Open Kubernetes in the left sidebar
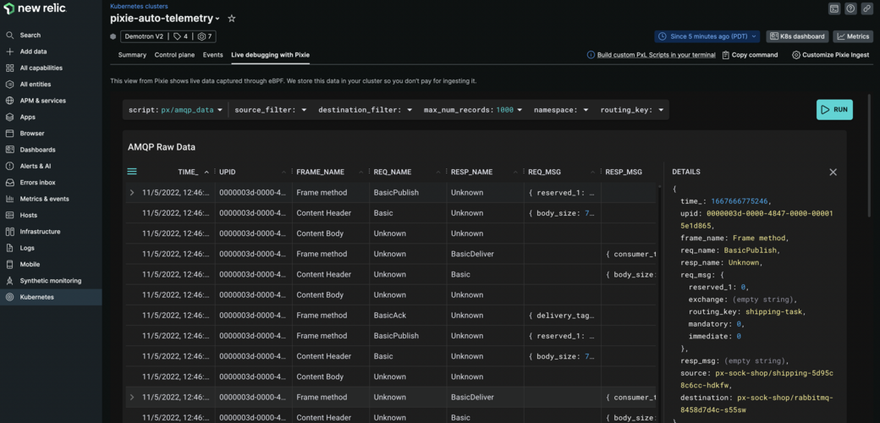The width and height of the screenshot is (880, 423). [x=37, y=297]
